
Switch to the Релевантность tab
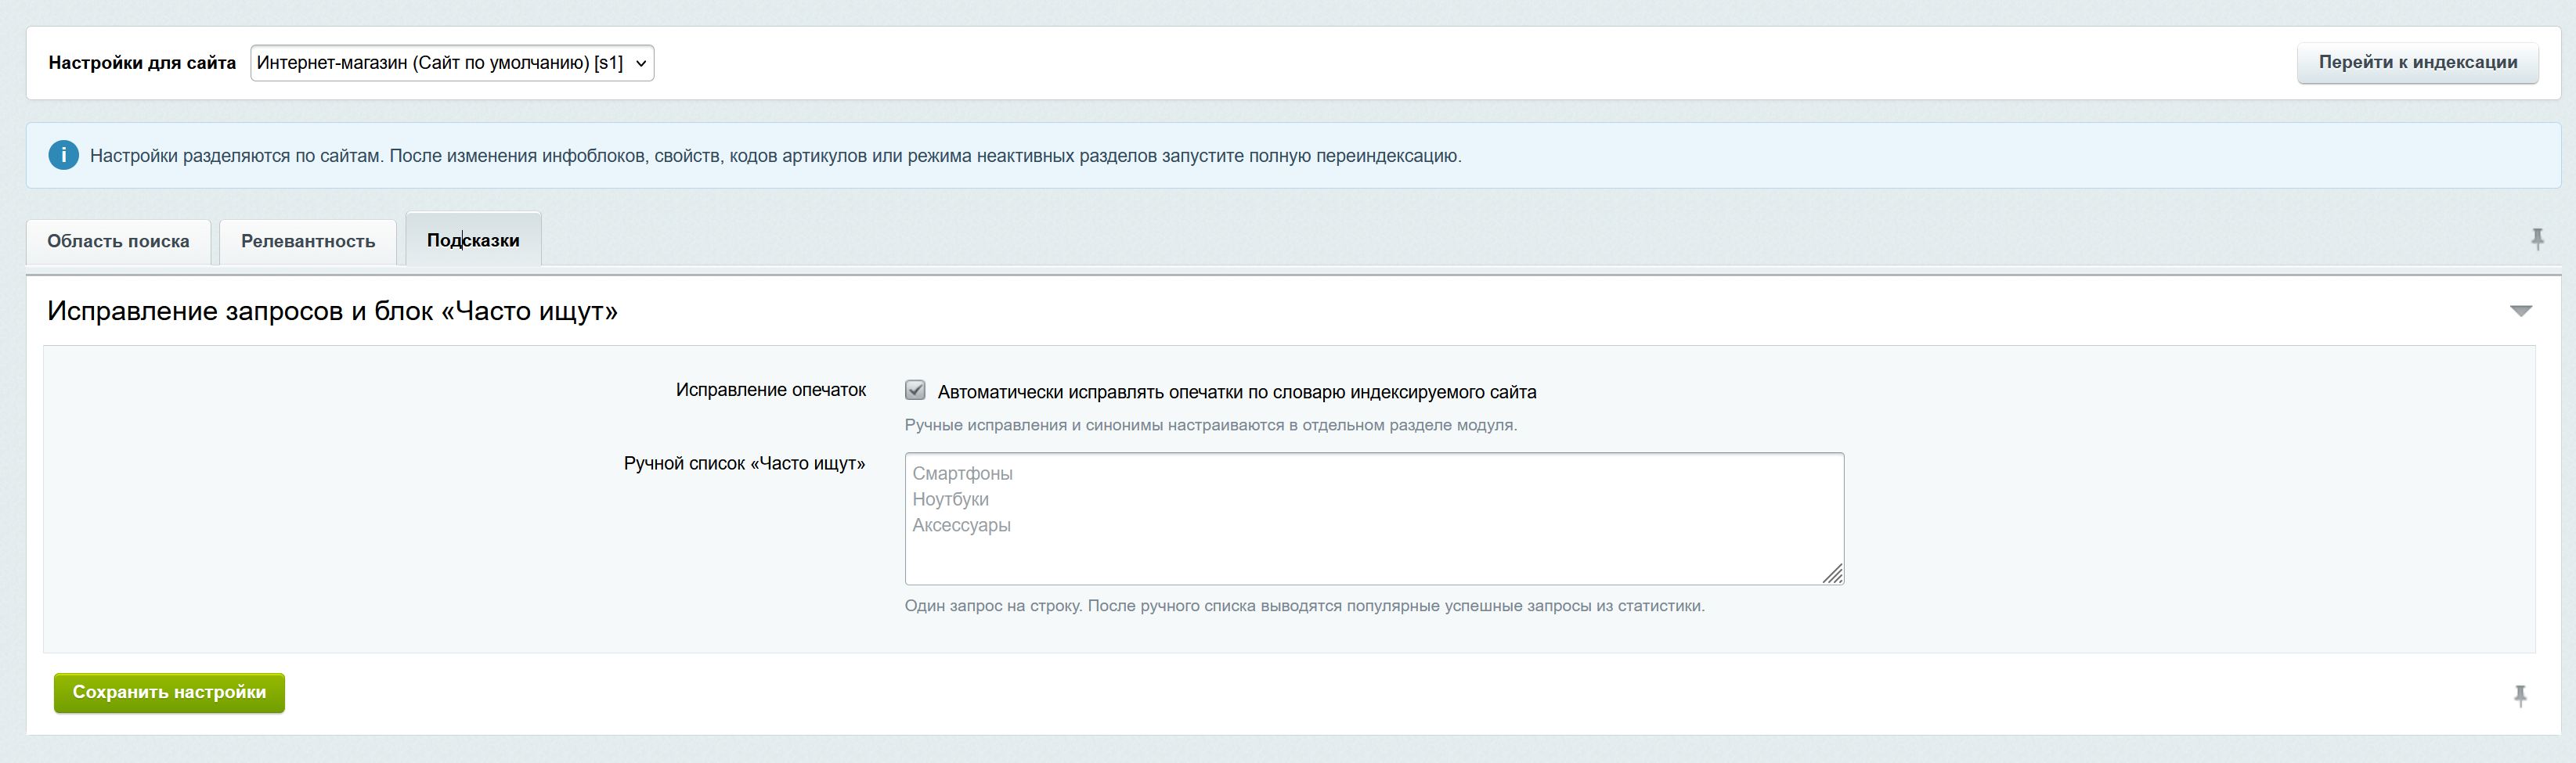[308, 241]
